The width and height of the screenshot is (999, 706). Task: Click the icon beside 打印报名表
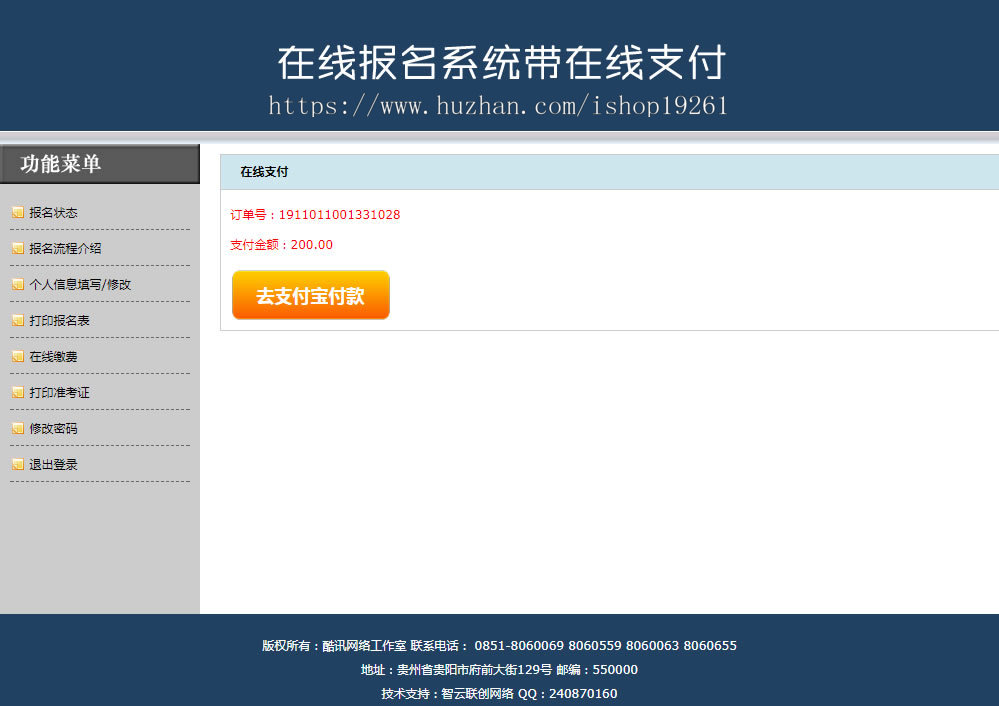point(18,321)
